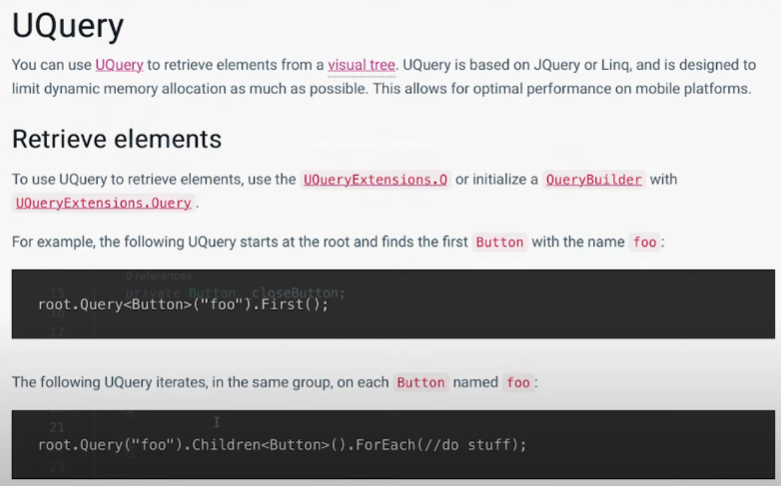
Task: Click the root.Query<Button>("foo").First(); code line
Action: coord(183,304)
